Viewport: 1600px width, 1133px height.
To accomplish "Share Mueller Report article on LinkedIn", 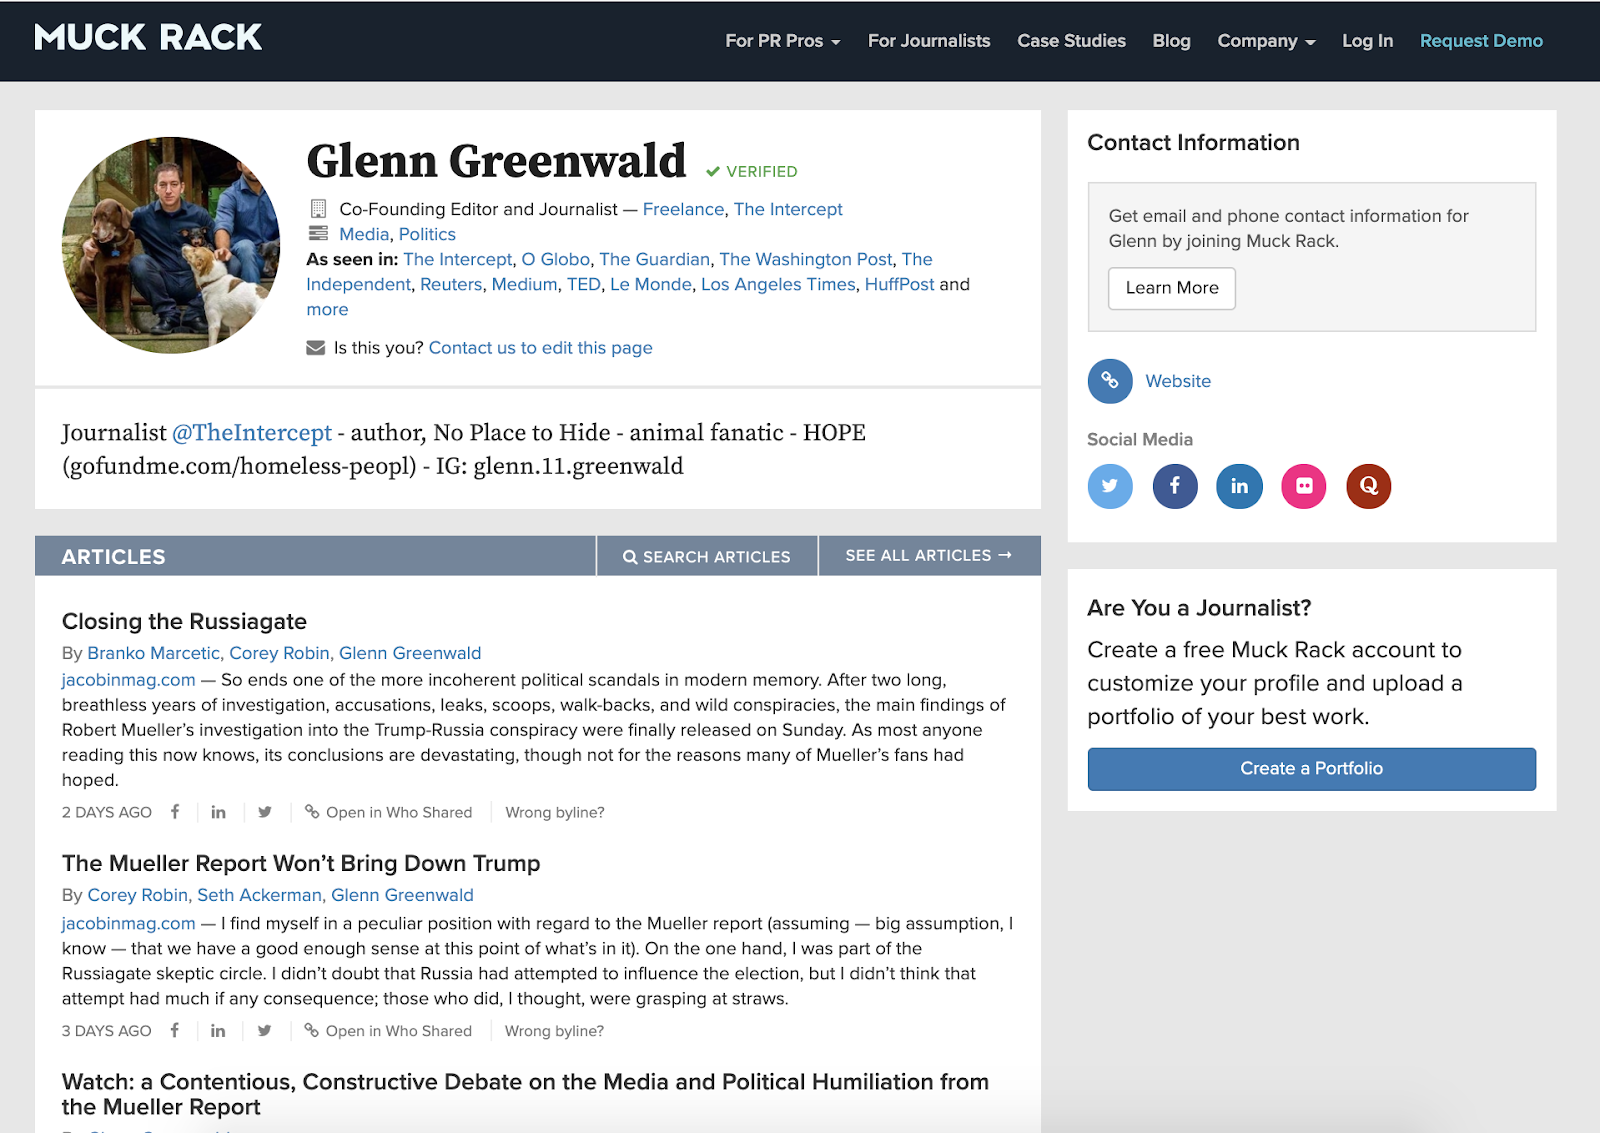I will tap(218, 1031).
